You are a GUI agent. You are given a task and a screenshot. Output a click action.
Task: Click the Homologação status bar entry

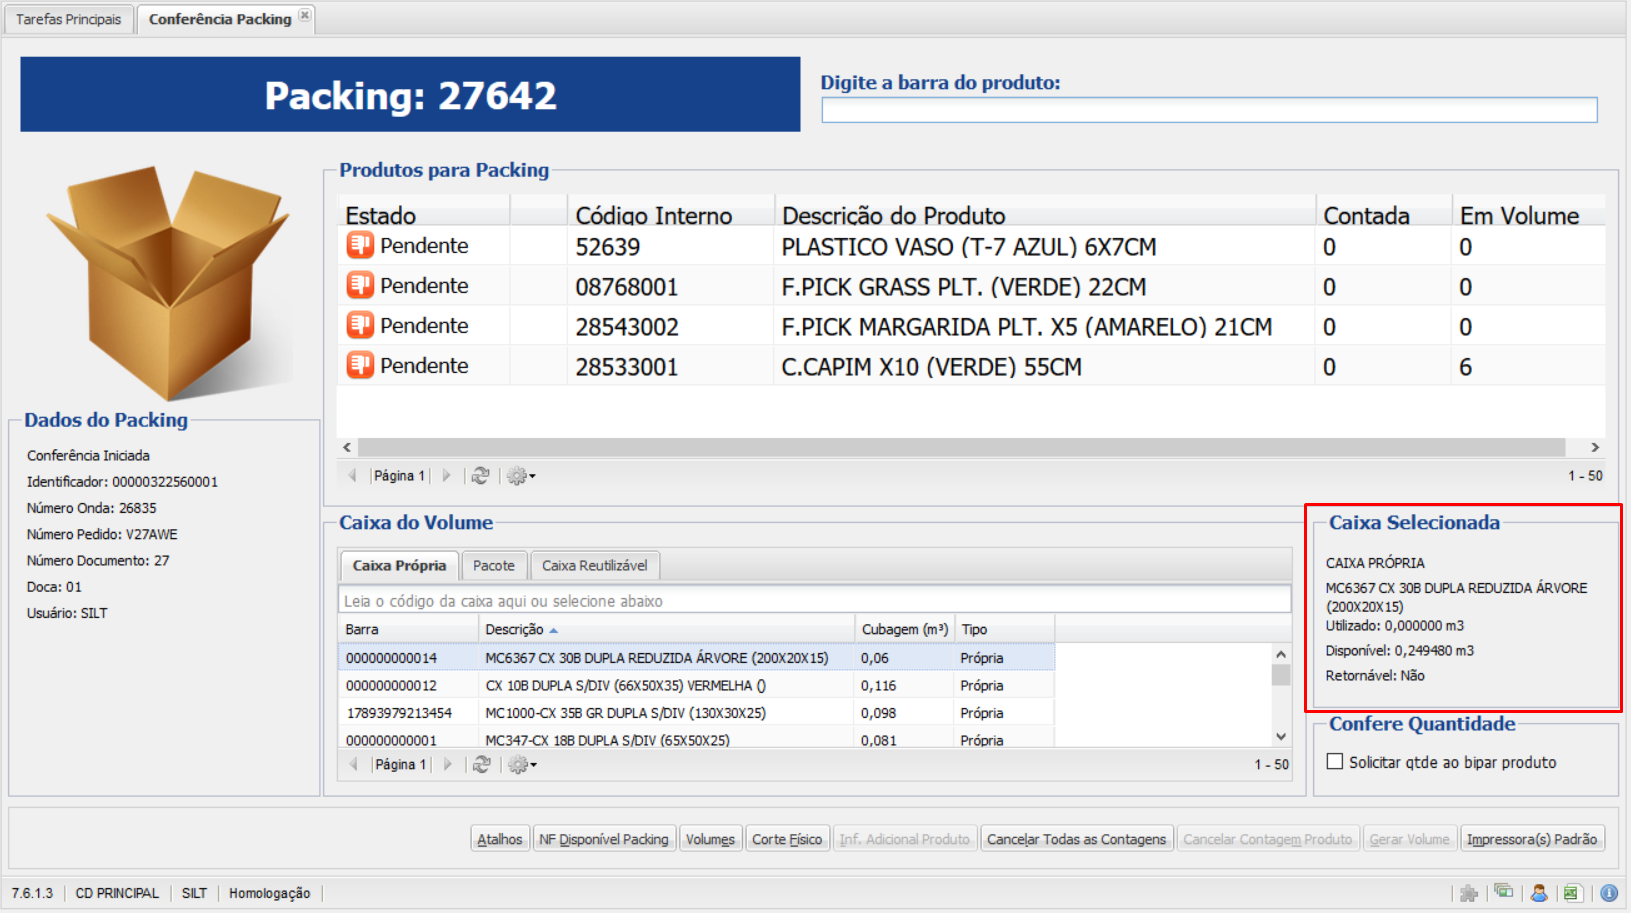269,893
